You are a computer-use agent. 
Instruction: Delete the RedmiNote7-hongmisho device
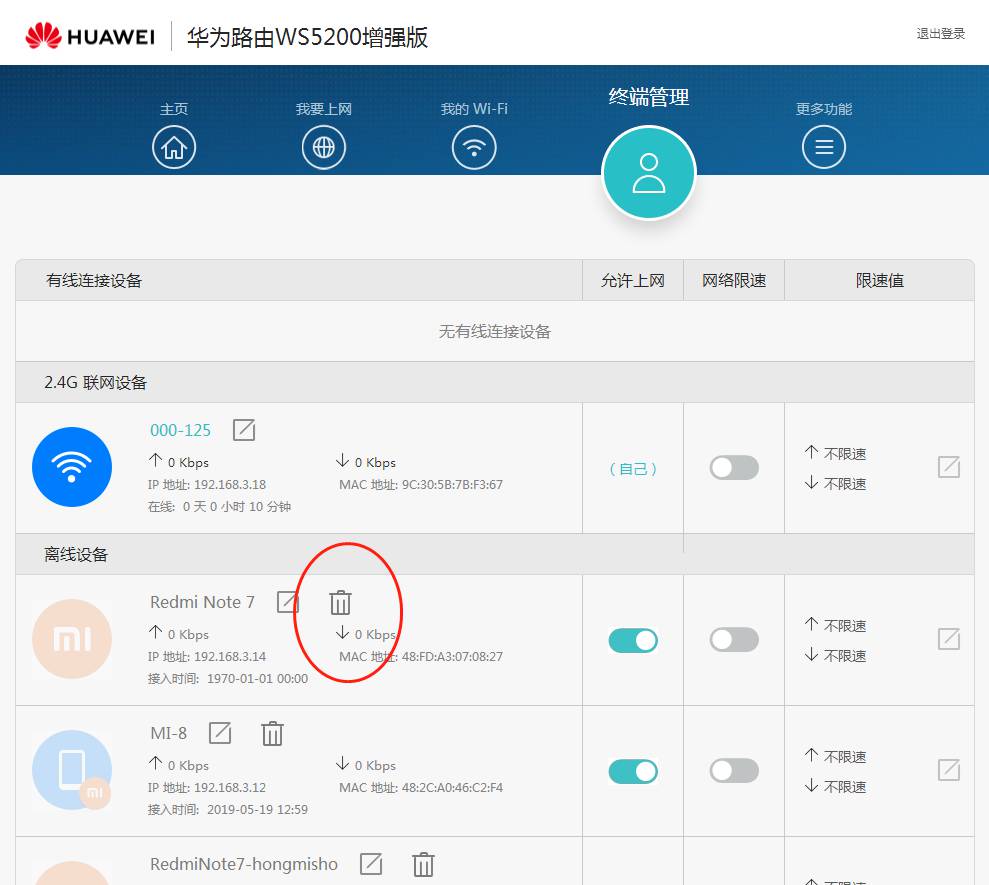423,864
